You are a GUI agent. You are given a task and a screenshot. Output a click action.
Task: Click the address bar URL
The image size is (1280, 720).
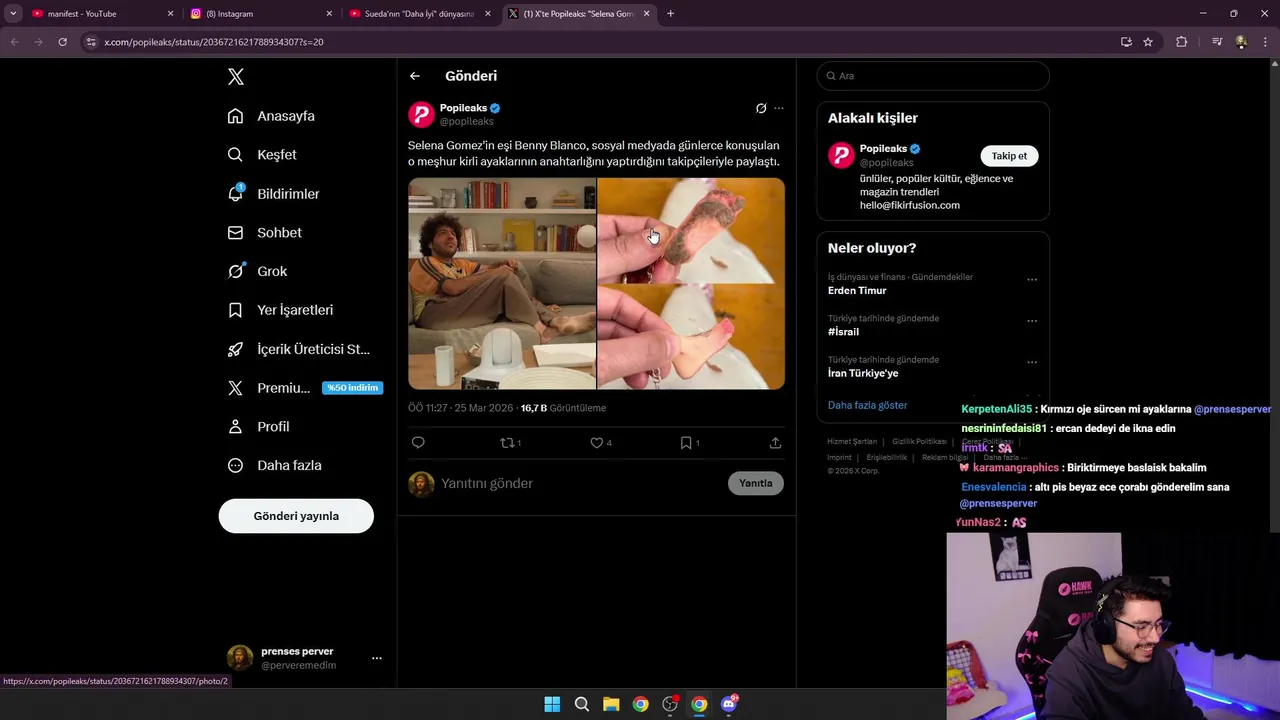click(x=214, y=42)
